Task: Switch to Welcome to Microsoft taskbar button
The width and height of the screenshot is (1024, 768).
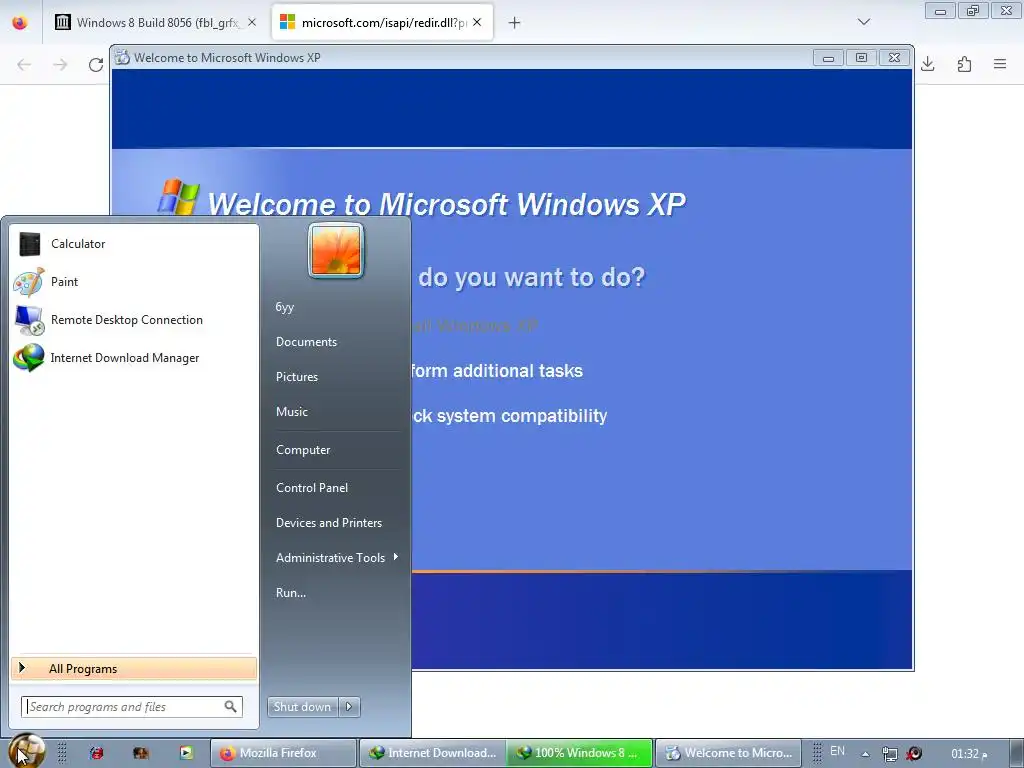Action: [728, 753]
